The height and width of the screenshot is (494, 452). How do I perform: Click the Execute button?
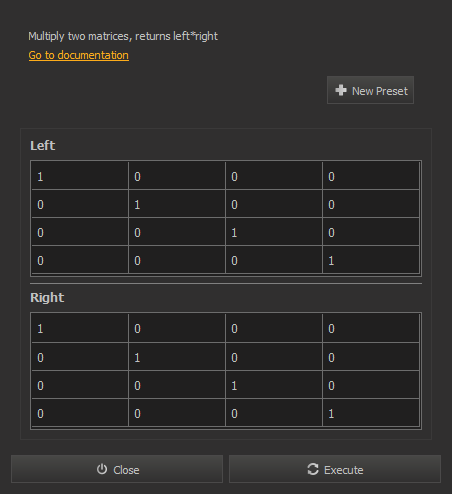335,469
